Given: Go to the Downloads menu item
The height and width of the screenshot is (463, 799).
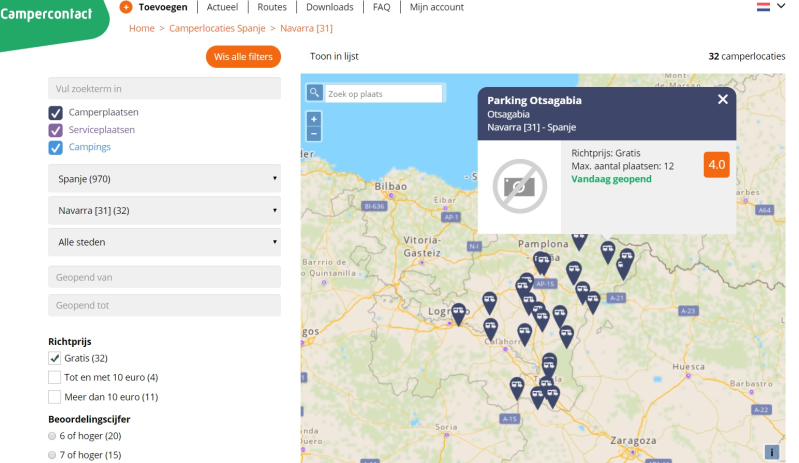Looking at the screenshot, I should (329, 7).
